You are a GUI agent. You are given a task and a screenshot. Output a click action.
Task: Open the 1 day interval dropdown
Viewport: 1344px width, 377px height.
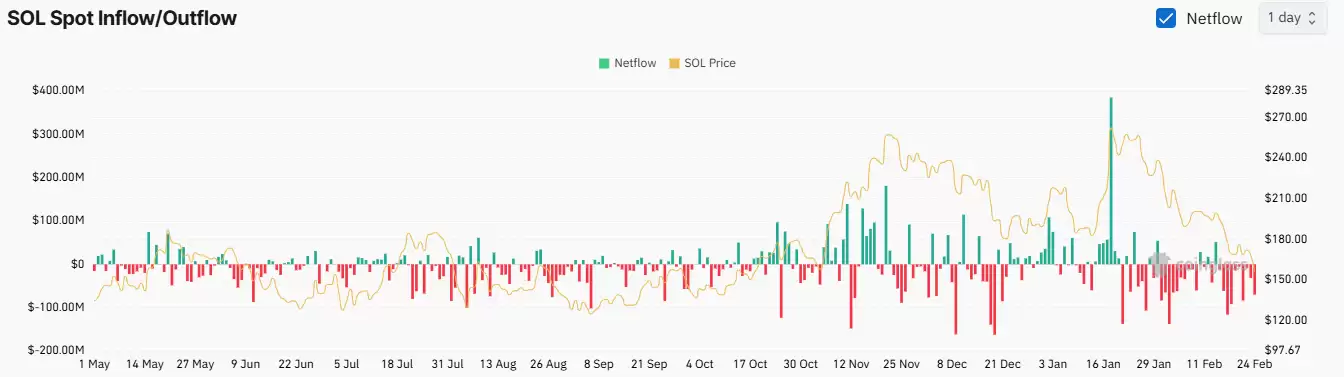1292,18
